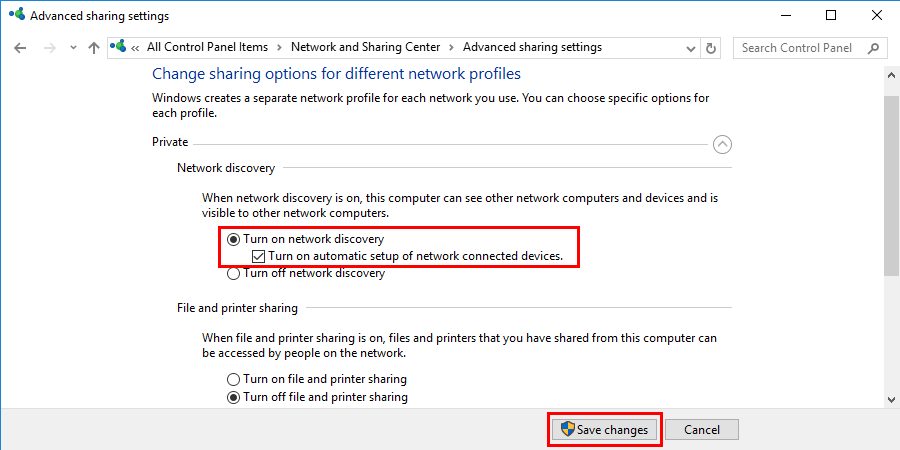Click the double chevron in address bar
Screen dimensions: 900x450
point(135,48)
